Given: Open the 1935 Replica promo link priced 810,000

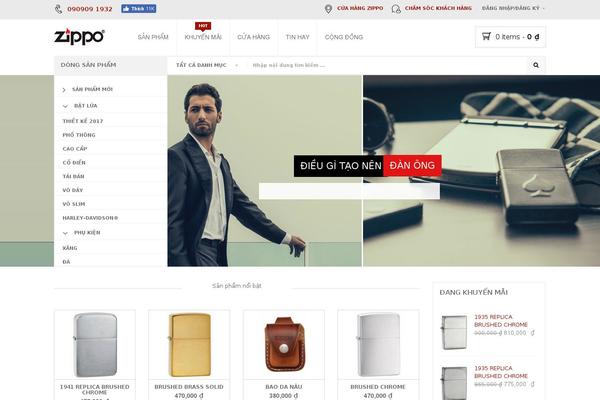Looking at the screenshot, I should (501, 321).
